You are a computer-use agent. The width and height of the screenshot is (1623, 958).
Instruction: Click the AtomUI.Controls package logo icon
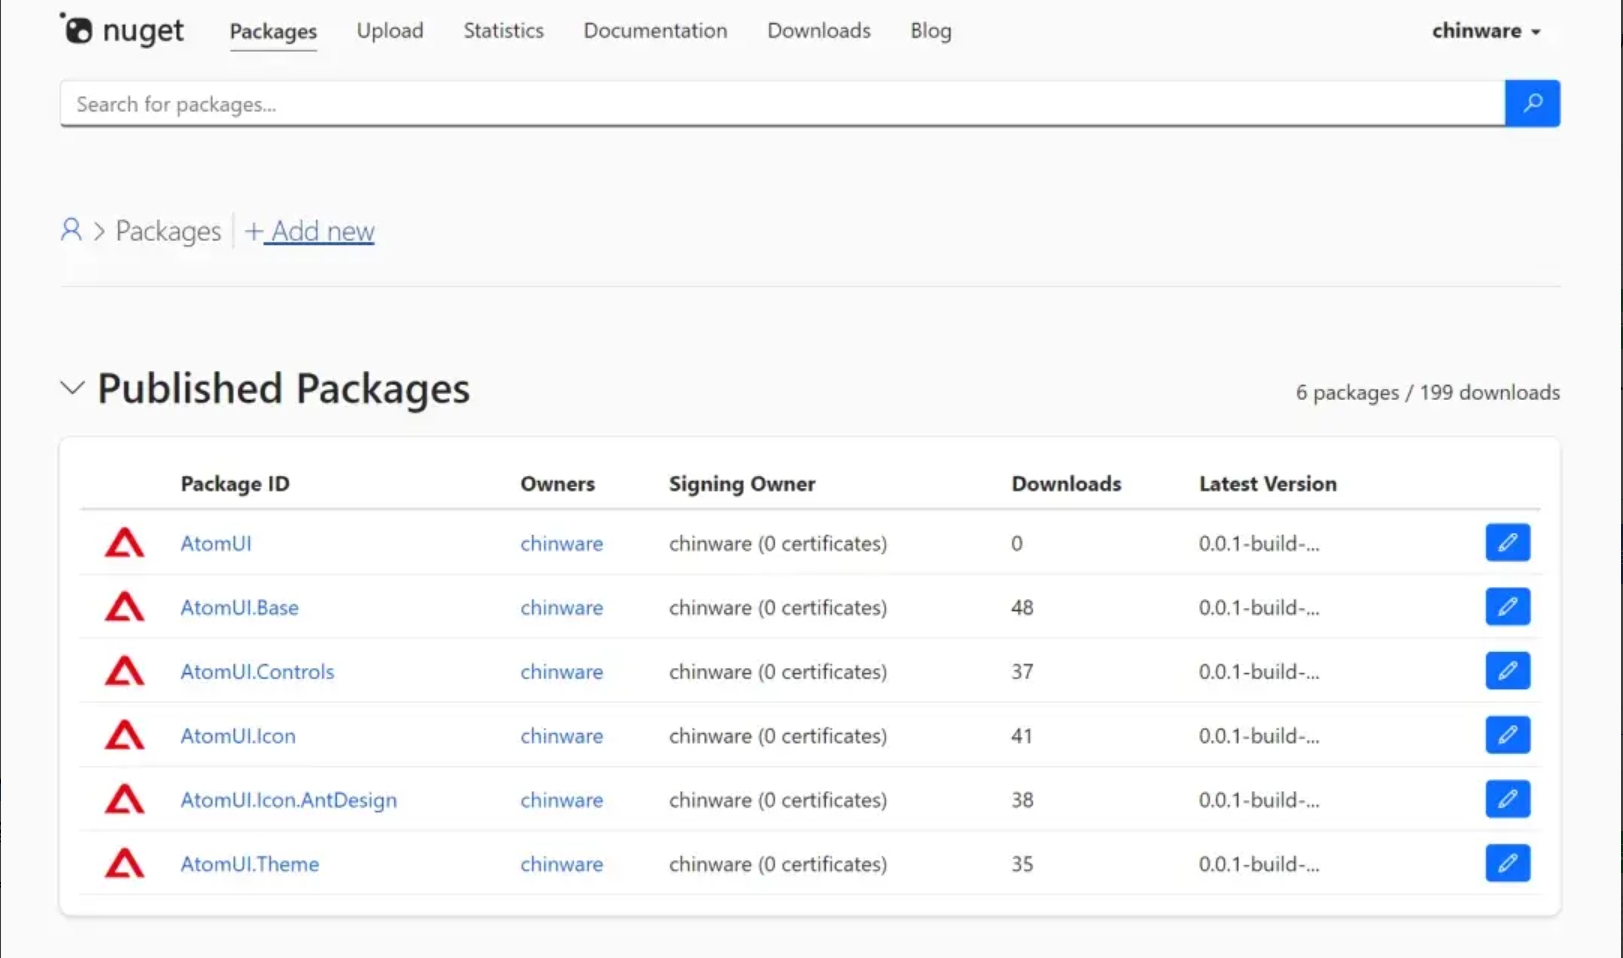click(x=125, y=671)
